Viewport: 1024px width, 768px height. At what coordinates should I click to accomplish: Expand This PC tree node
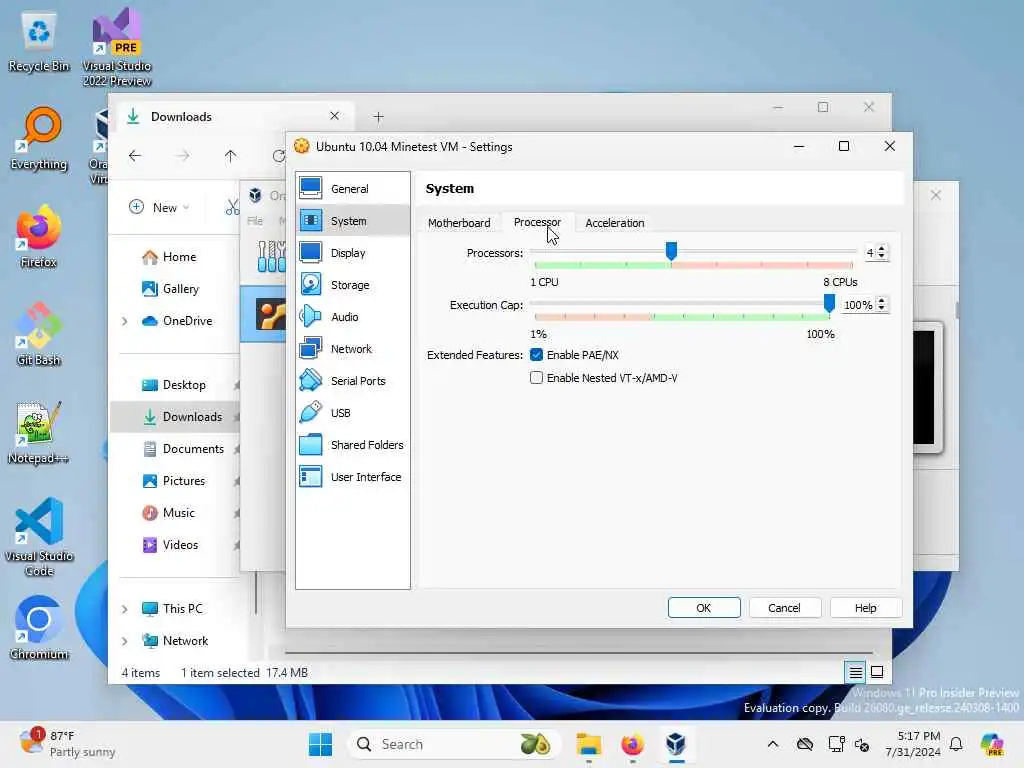(124, 609)
